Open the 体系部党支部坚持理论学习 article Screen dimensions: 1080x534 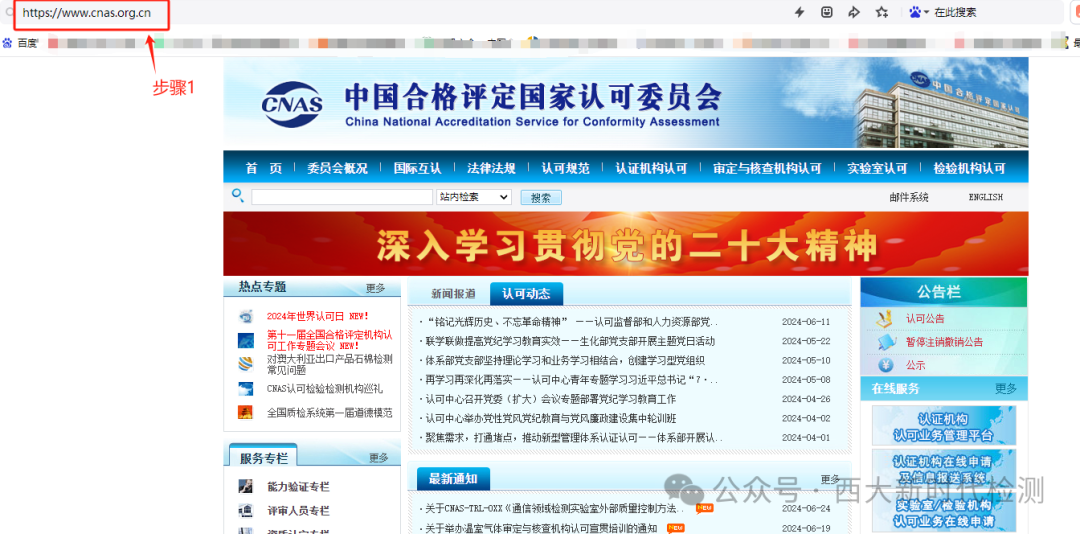(565, 360)
